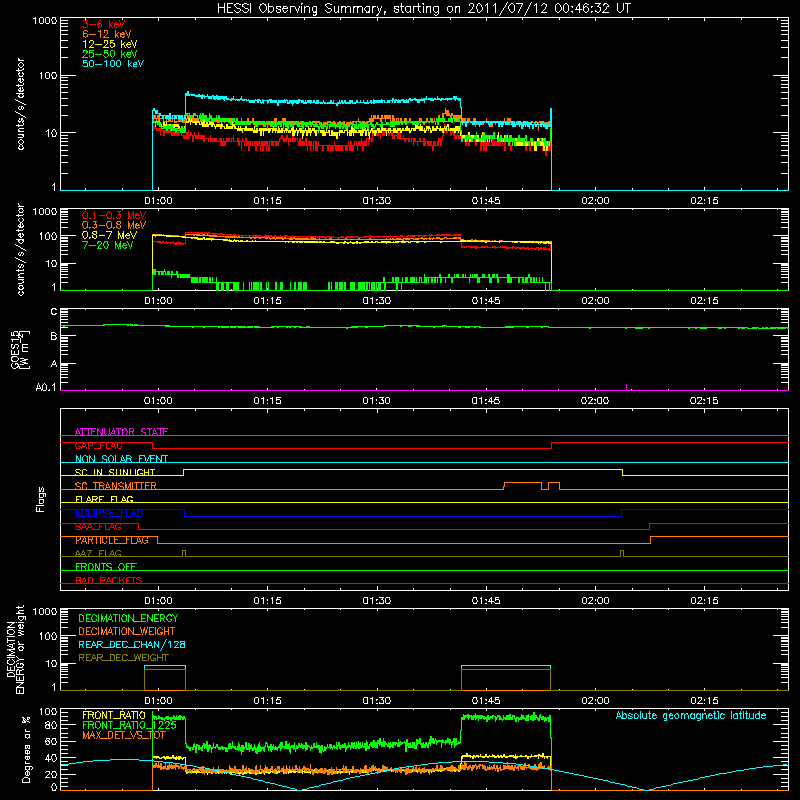
Task: Click the A0.1 tick label in GOES panel
Action: click(46, 387)
